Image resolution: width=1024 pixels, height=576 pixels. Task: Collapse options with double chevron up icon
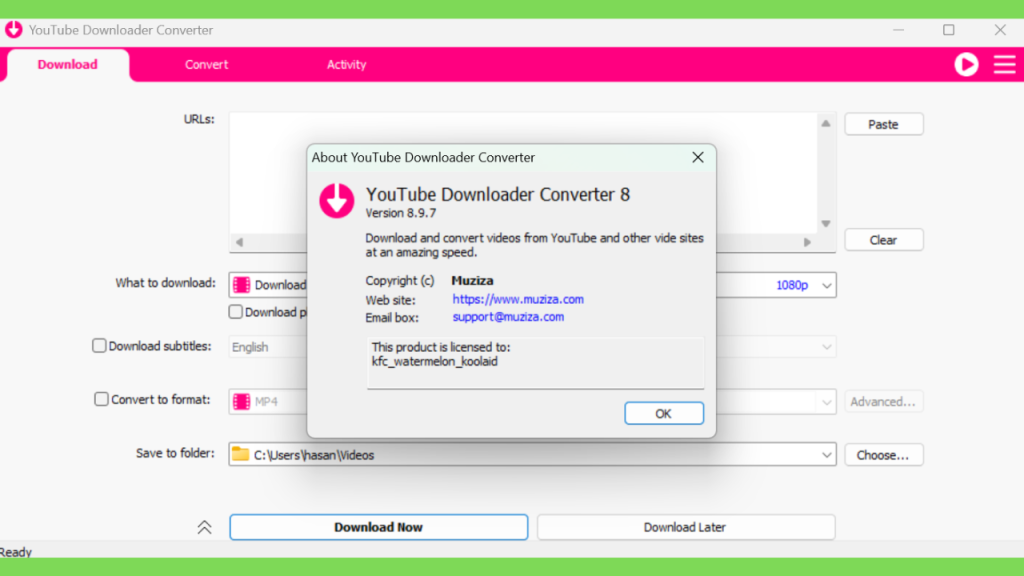[x=204, y=527]
